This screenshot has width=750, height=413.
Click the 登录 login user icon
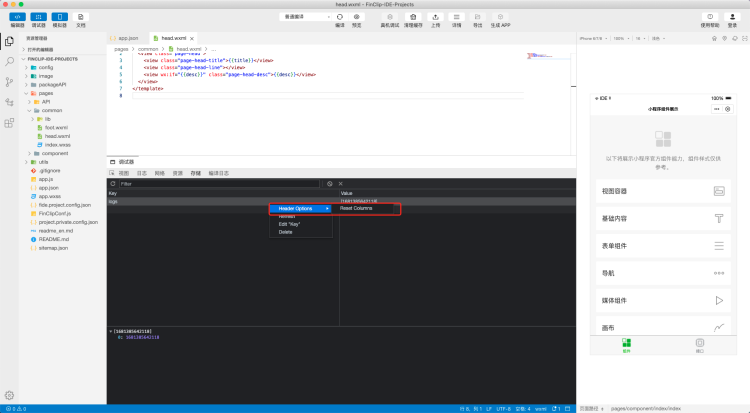coord(732,17)
